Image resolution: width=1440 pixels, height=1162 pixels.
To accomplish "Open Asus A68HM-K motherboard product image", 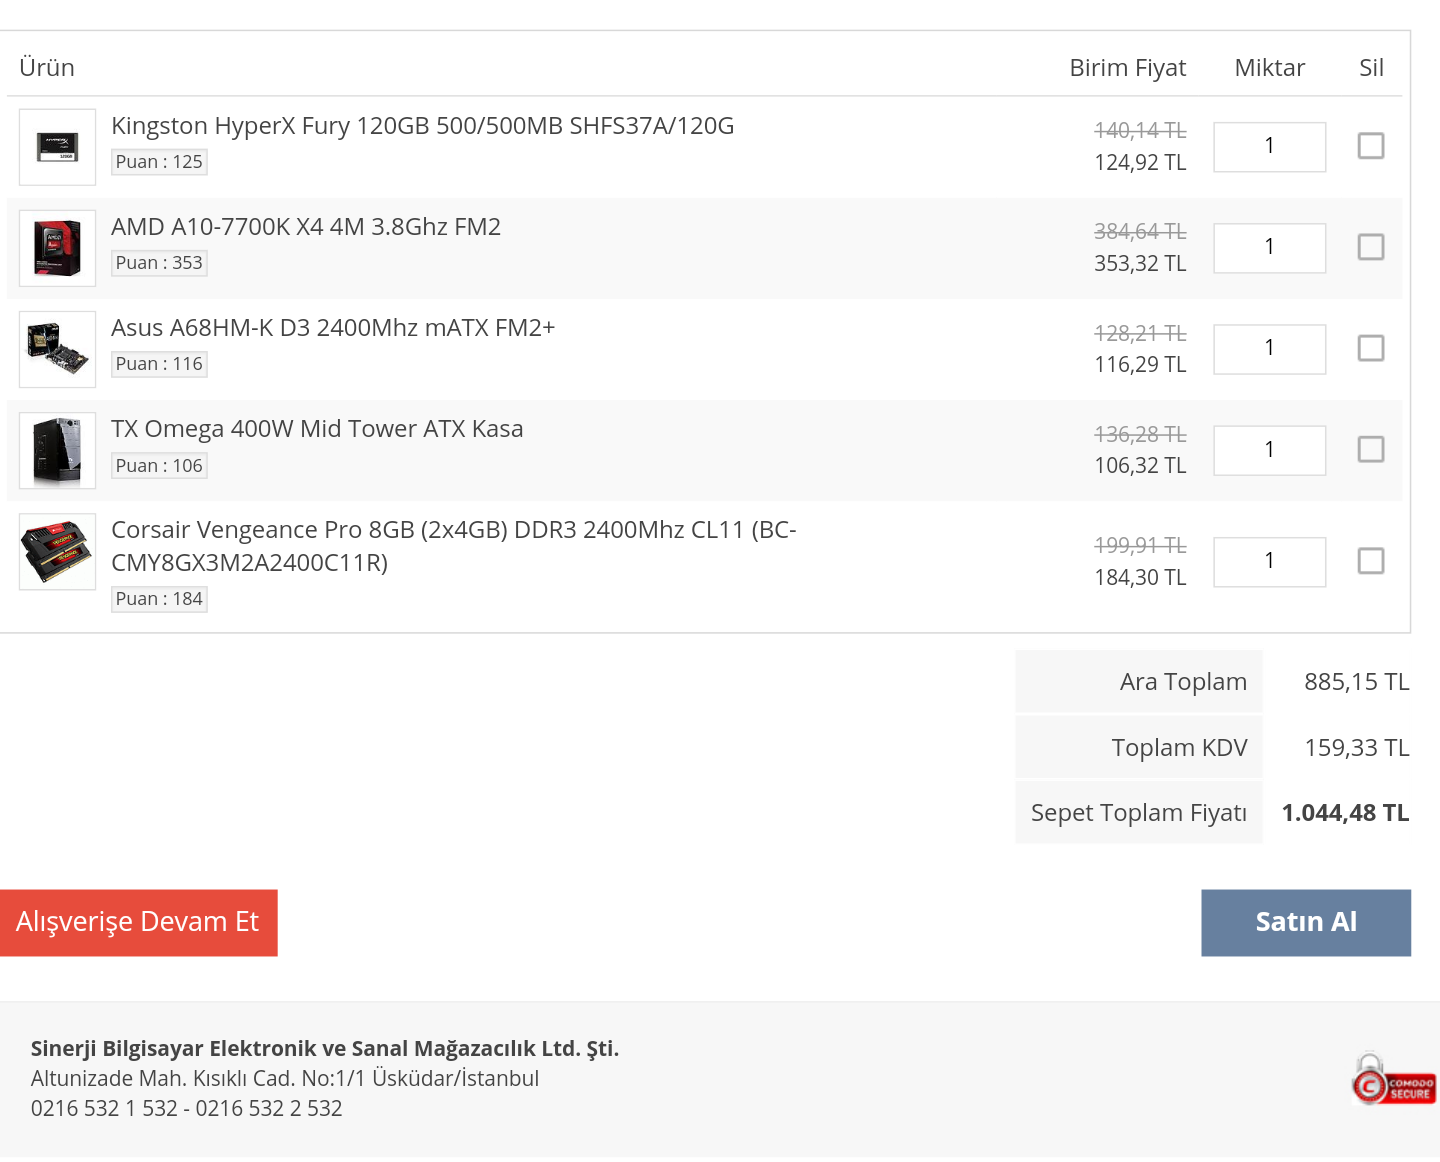I will point(57,349).
